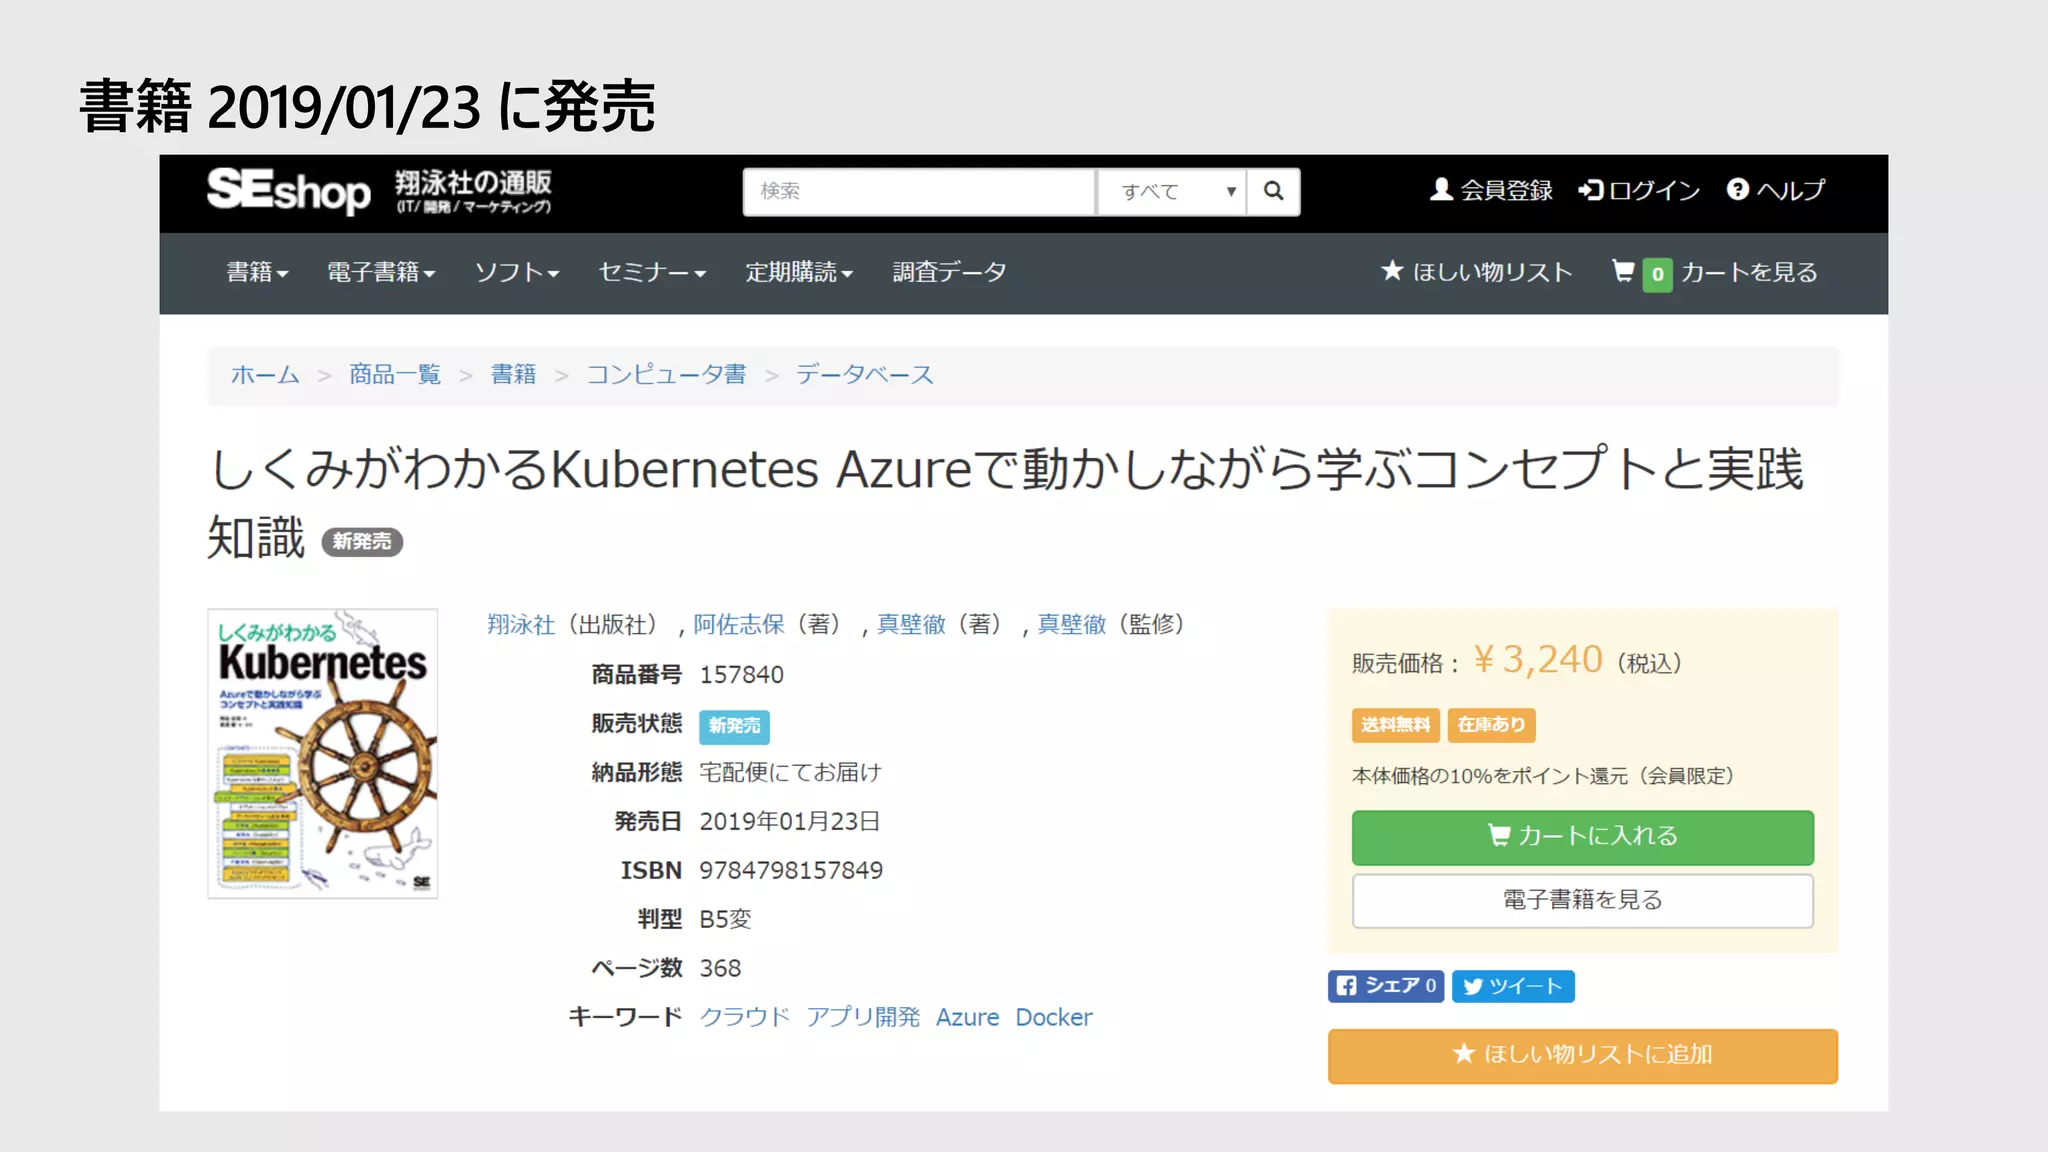
Task: View cart via カートを見る cart icon
Action: pyautogui.click(x=1715, y=272)
